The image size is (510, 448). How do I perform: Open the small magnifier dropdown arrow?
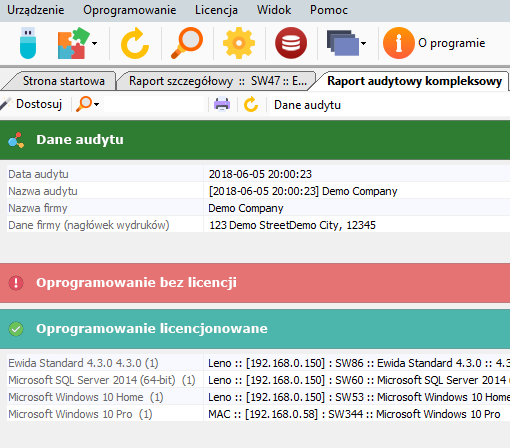(x=96, y=105)
